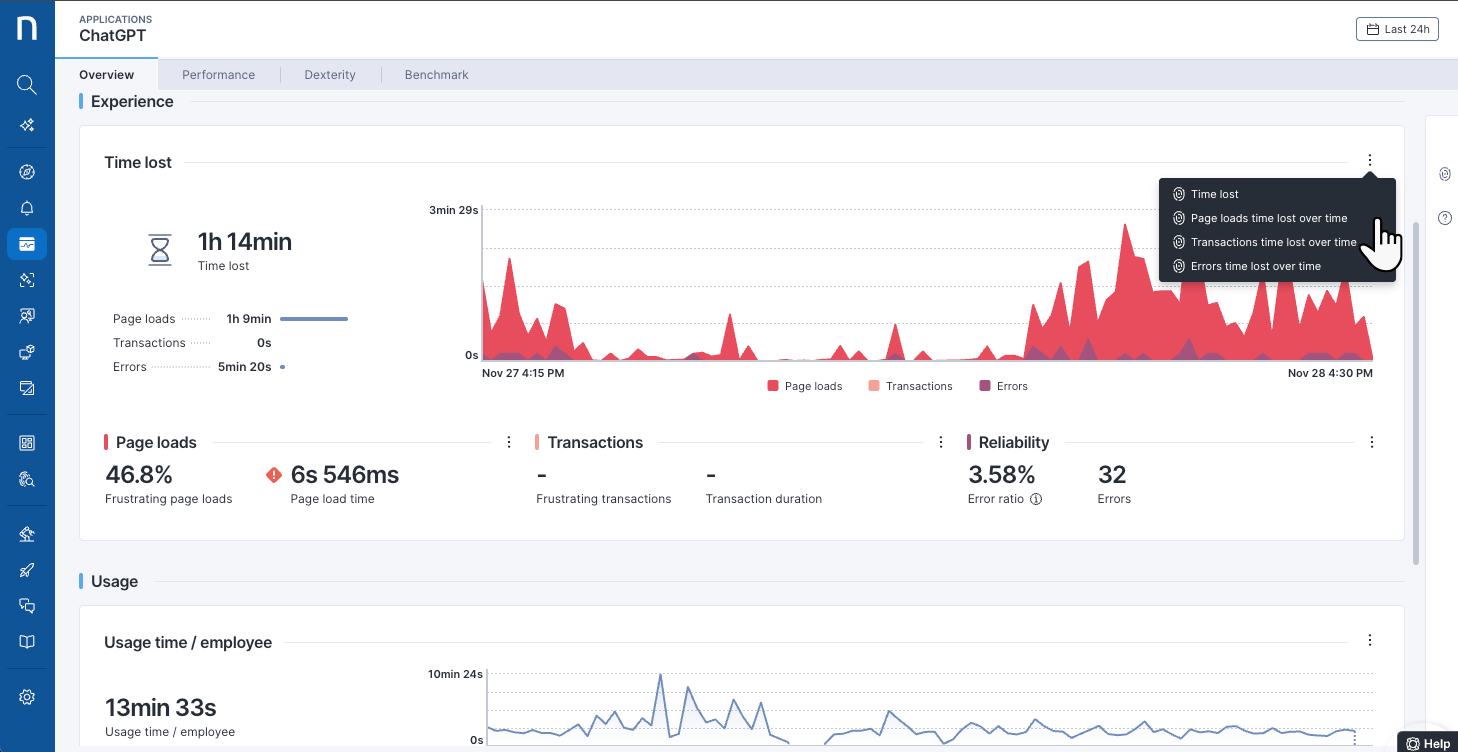Open the compass icon in the sidebar

tap(27, 172)
